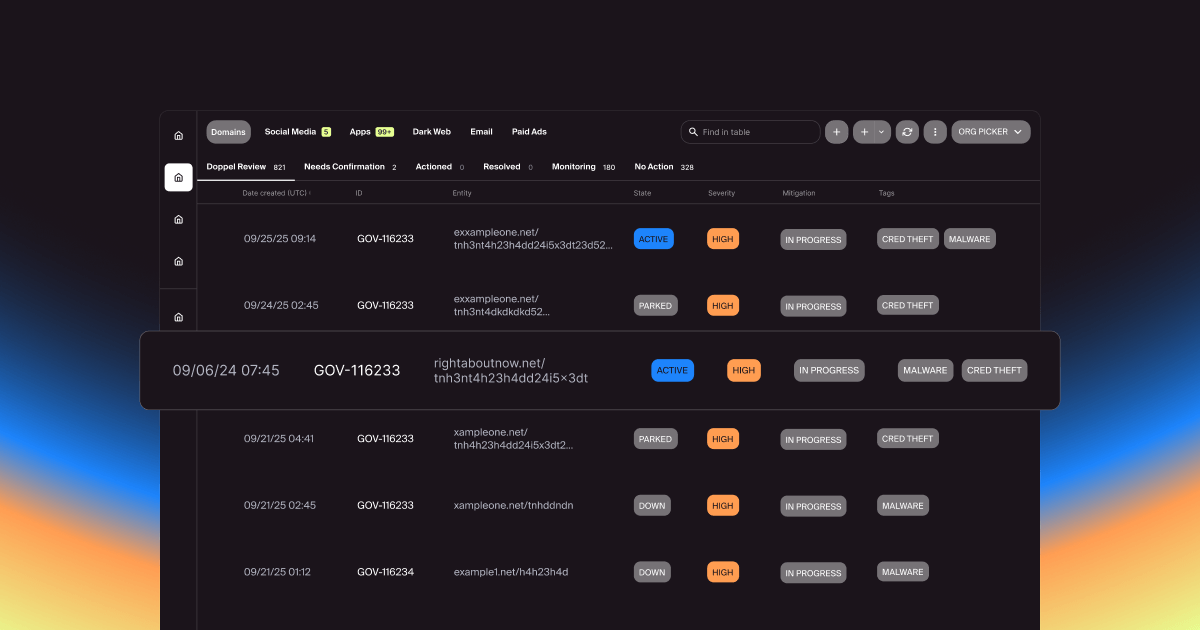The height and width of the screenshot is (630, 1200).
Task: Open the Apps tab
Action: click(371, 132)
